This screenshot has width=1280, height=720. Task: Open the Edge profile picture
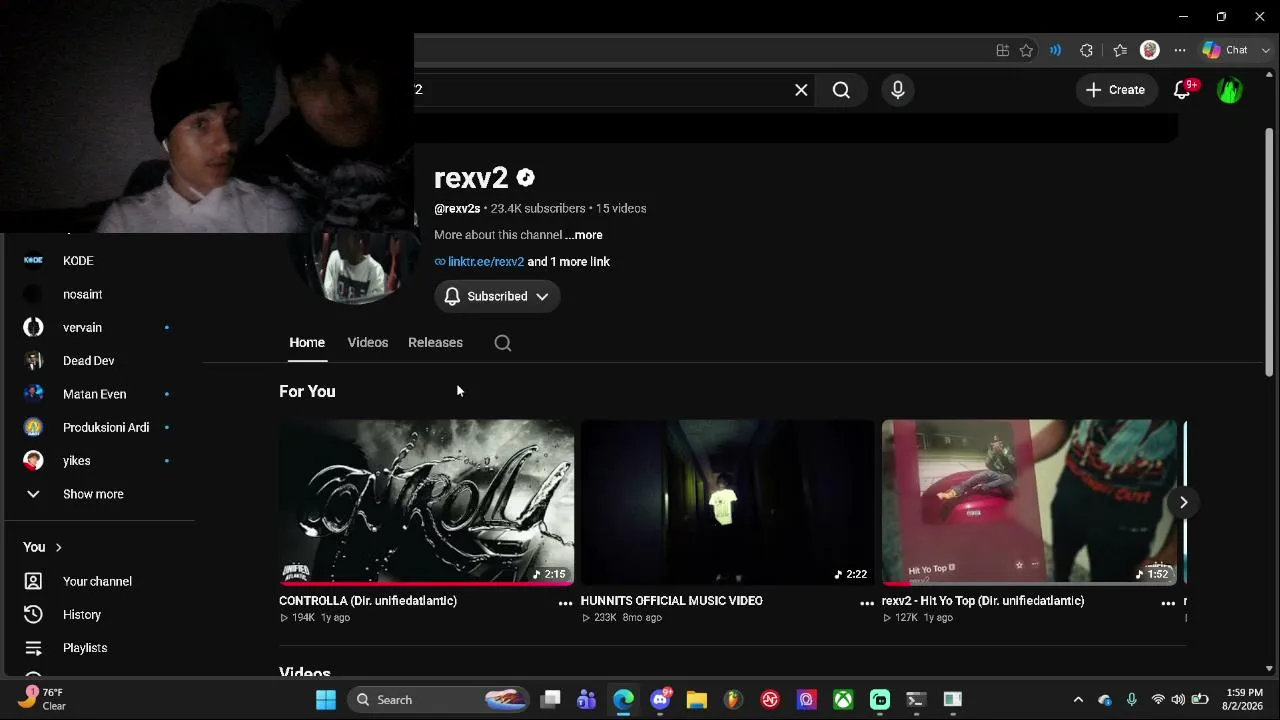click(1150, 50)
